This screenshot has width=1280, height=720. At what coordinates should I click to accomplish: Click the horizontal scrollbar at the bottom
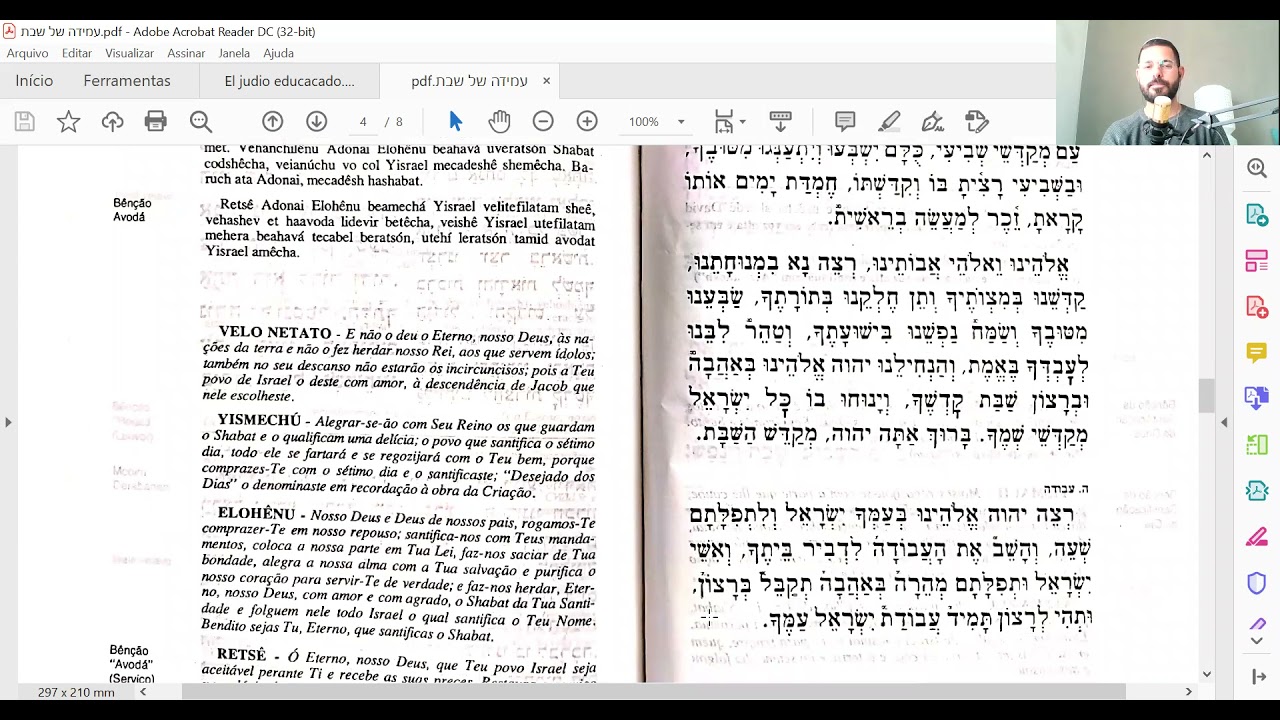(654, 691)
